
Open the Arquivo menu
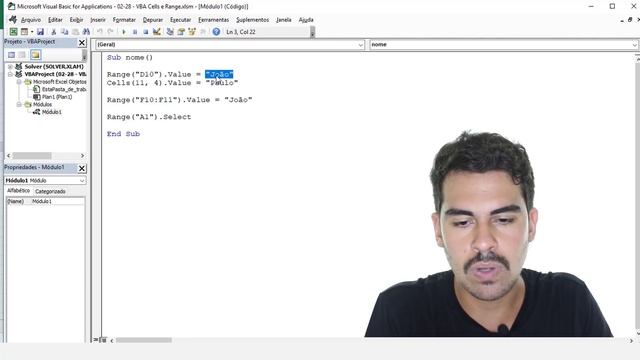tap(31, 20)
